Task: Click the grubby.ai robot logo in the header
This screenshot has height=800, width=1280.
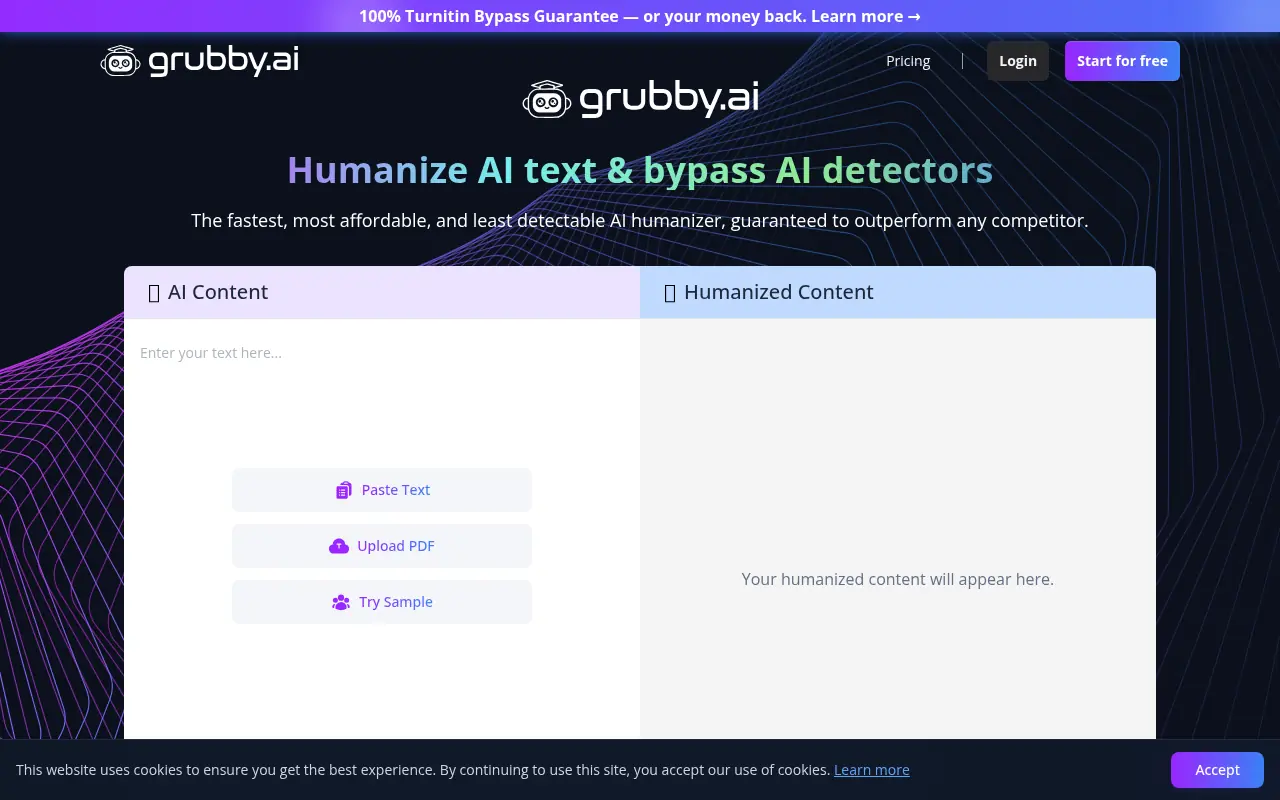Action: pos(121,60)
